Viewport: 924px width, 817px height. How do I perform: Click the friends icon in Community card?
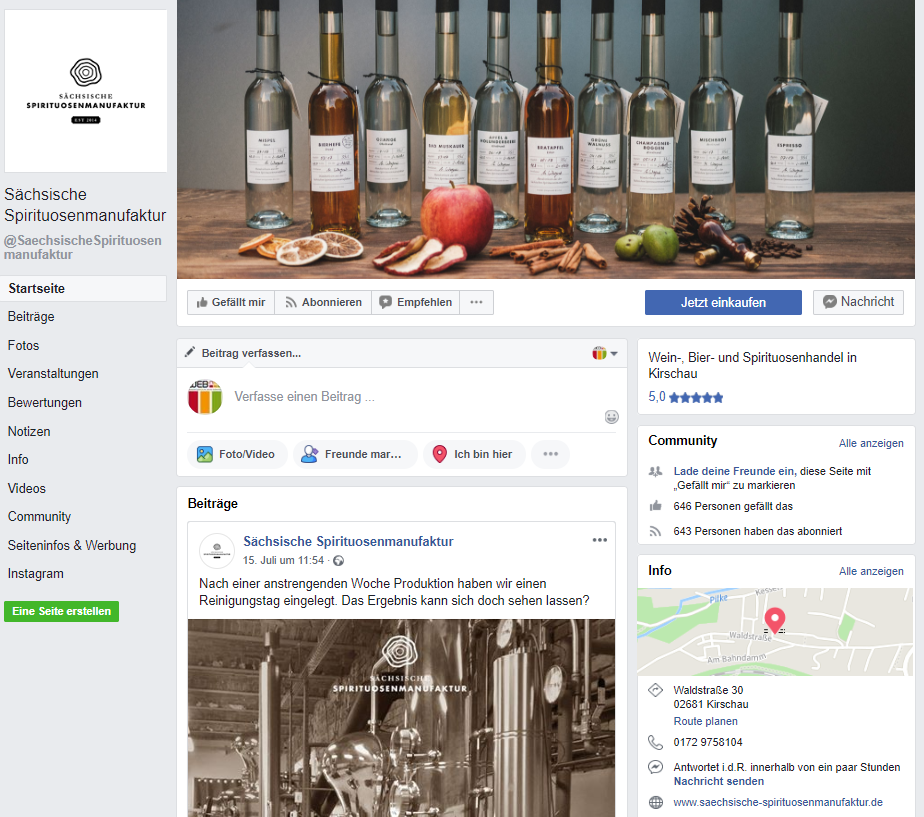[x=655, y=472]
